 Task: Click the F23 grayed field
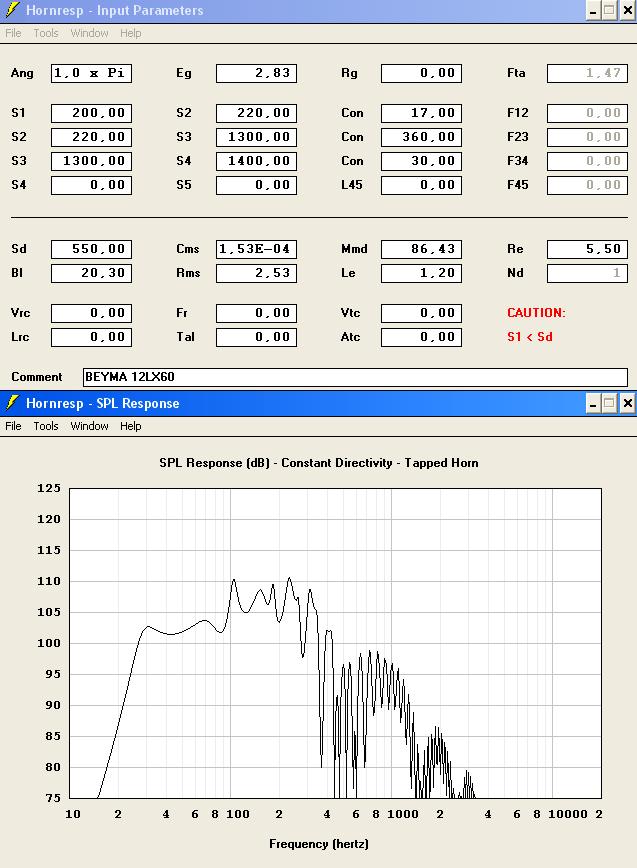click(587, 137)
